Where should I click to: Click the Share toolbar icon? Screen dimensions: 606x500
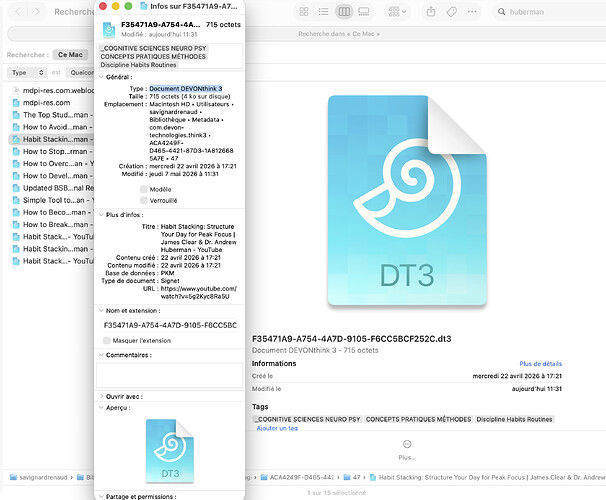coord(431,12)
